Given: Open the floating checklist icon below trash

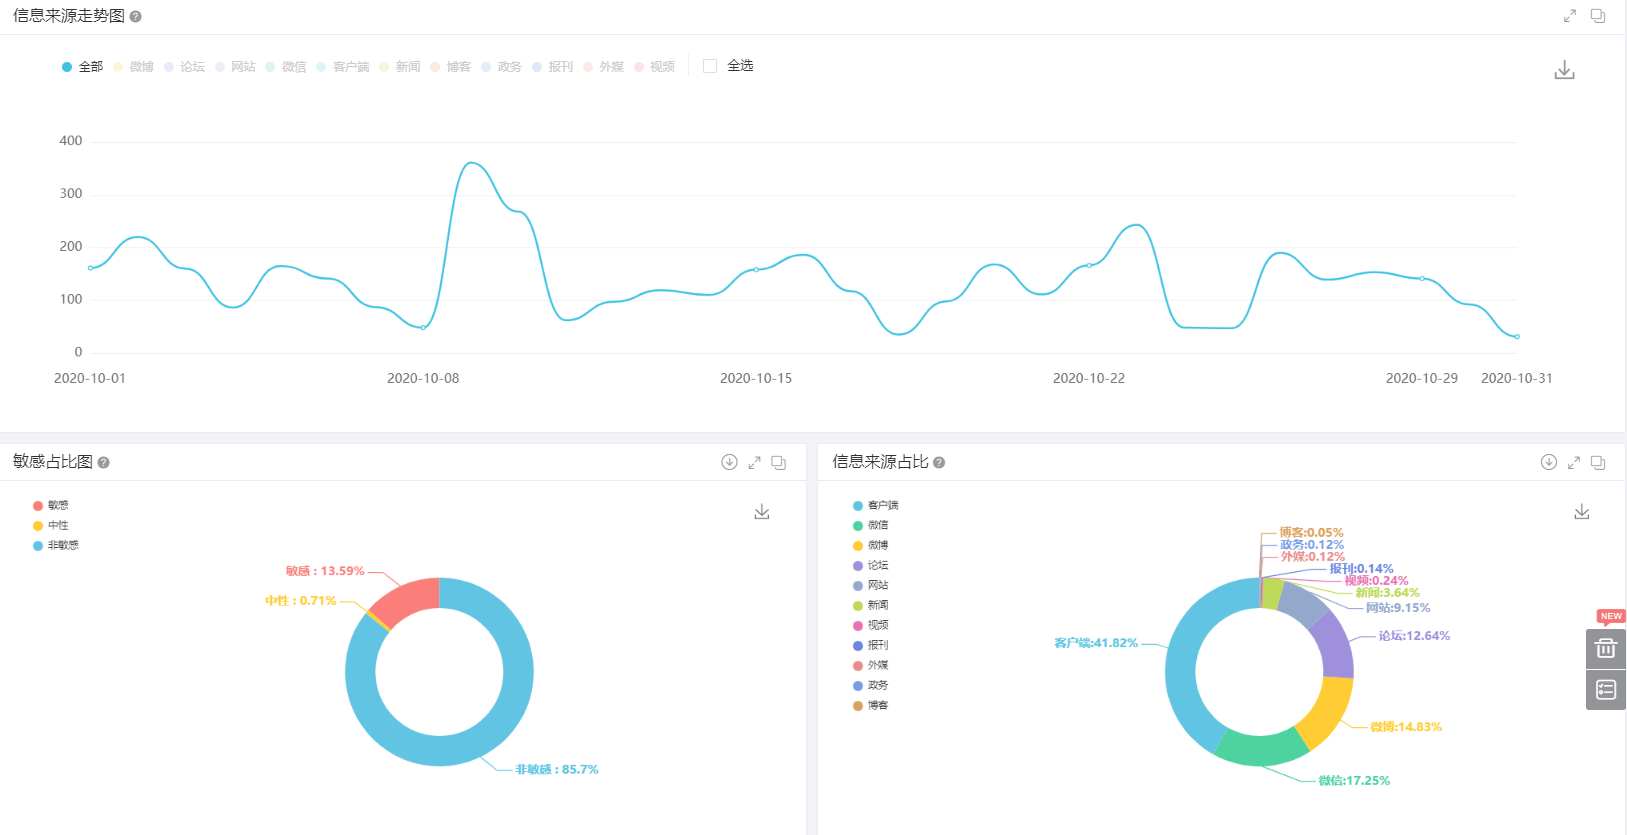Looking at the screenshot, I should [x=1605, y=690].
